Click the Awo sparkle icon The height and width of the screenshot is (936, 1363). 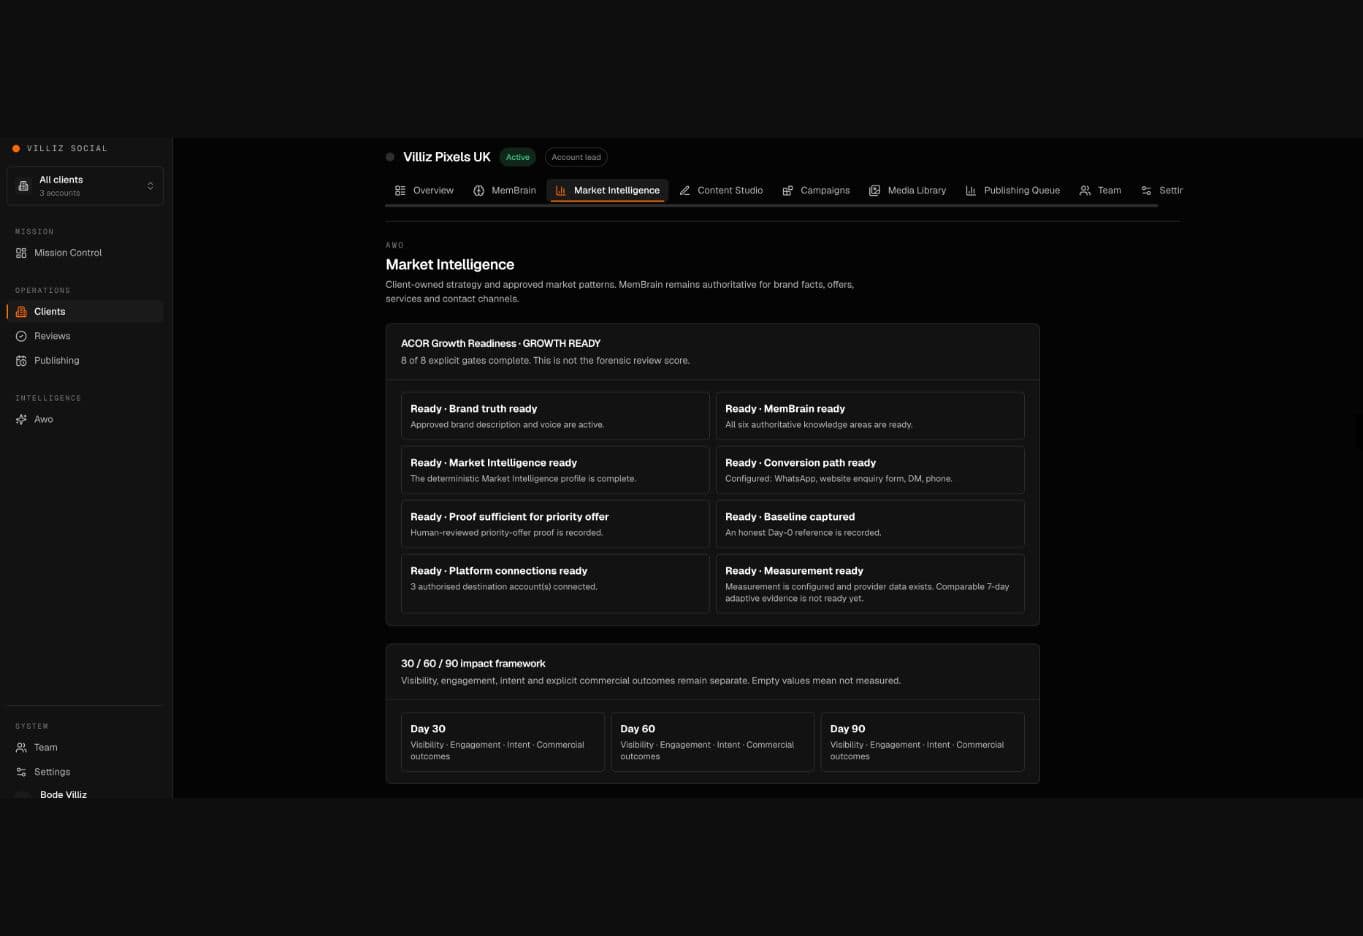(21, 420)
